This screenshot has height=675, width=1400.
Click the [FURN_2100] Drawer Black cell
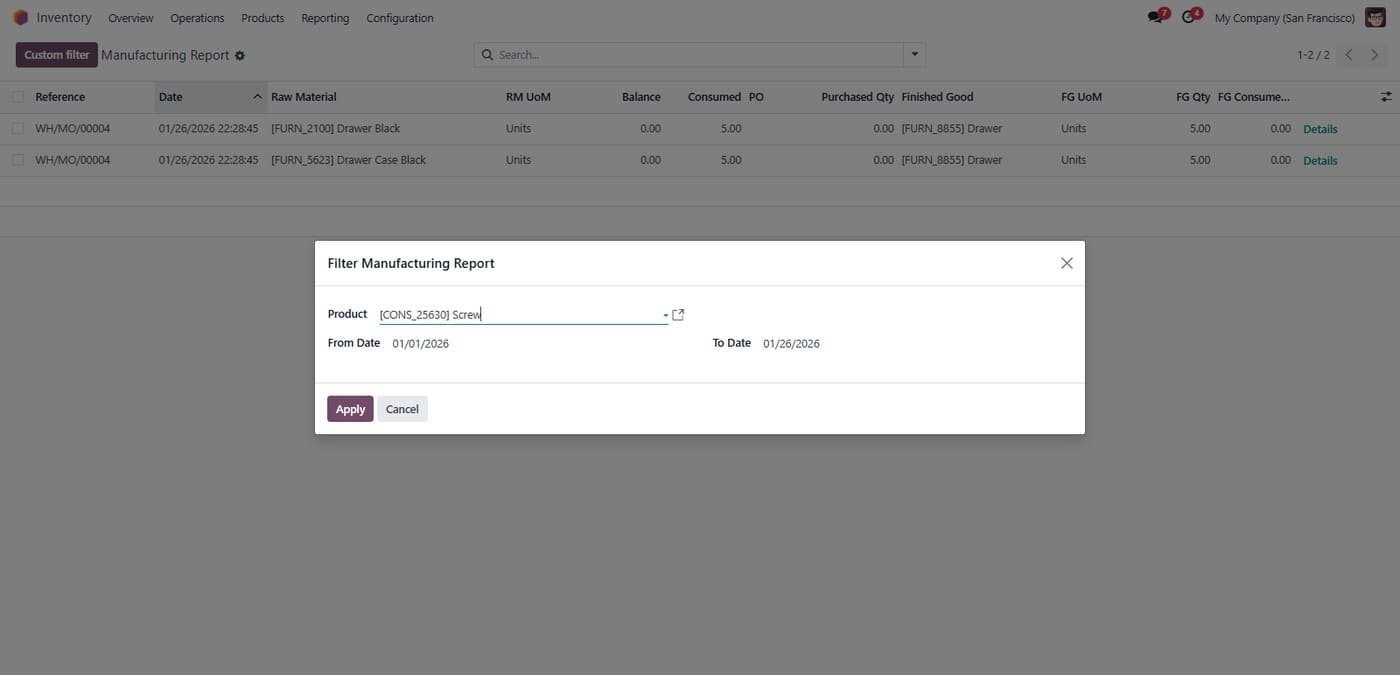(x=336, y=129)
